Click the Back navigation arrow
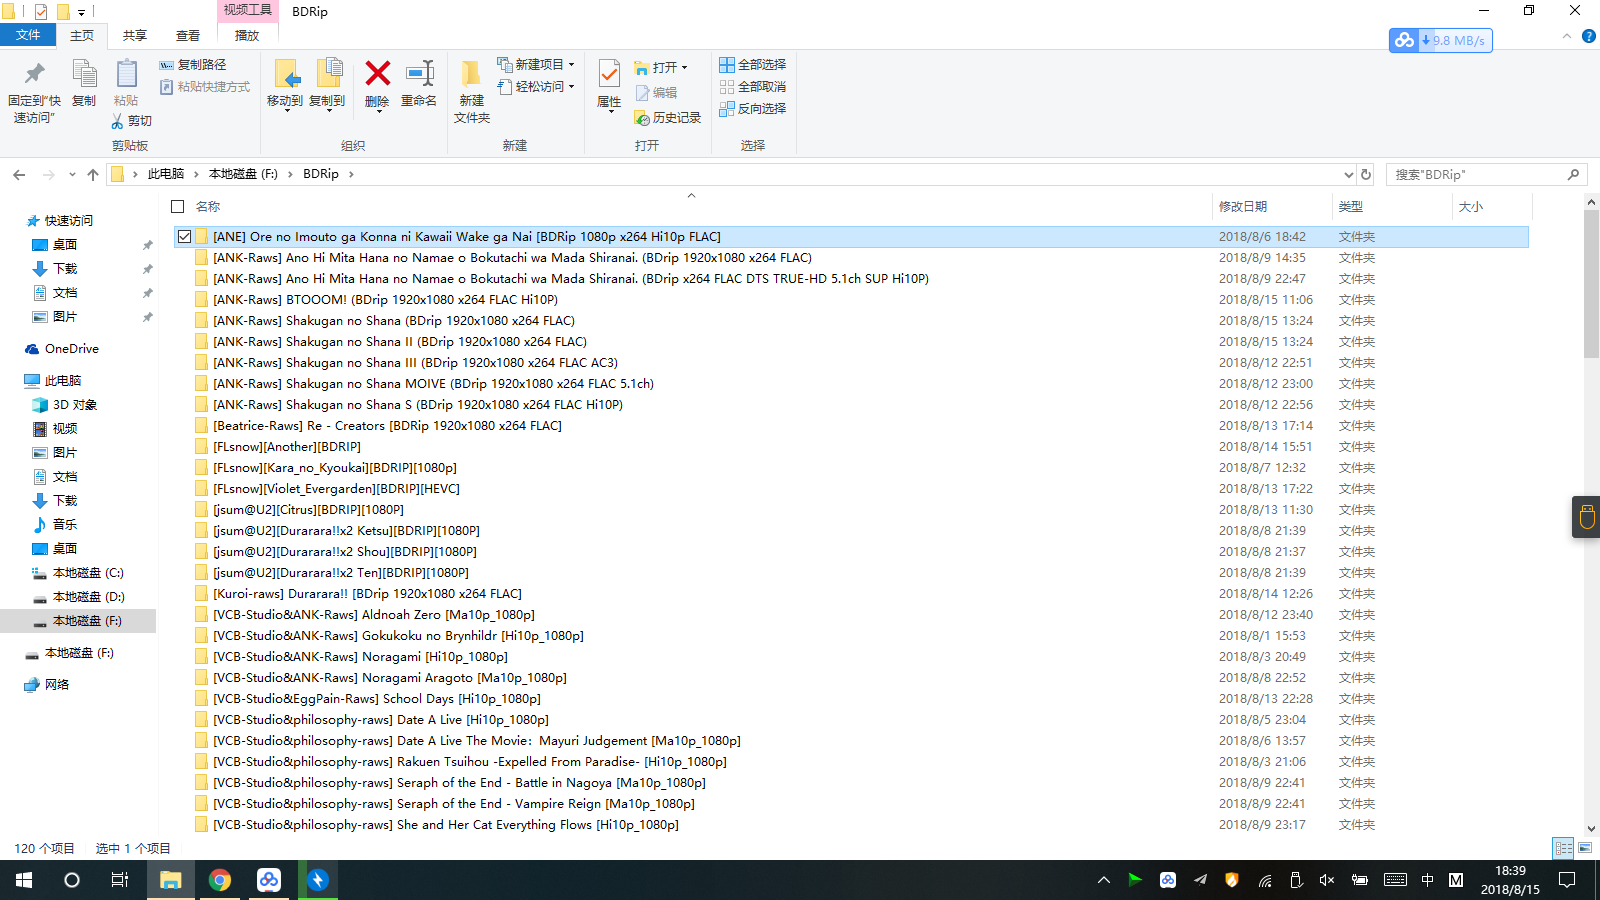 click(19, 175)
